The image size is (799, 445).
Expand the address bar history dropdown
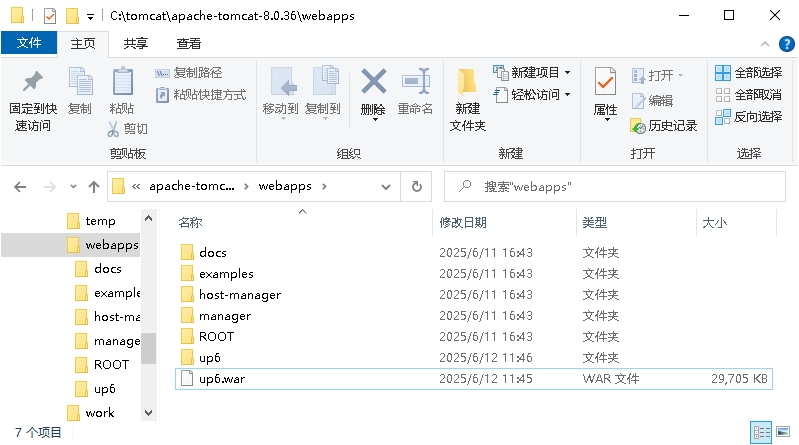click(386, 187)
